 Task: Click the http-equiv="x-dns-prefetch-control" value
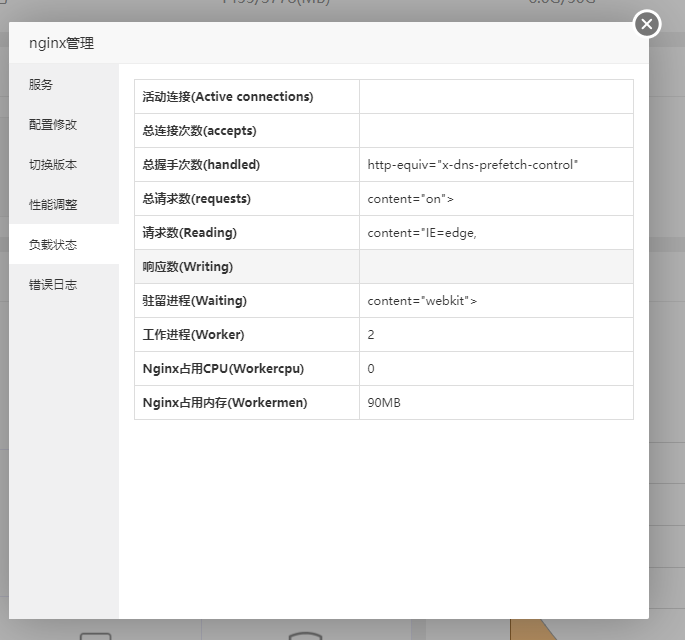coord(473,165)
